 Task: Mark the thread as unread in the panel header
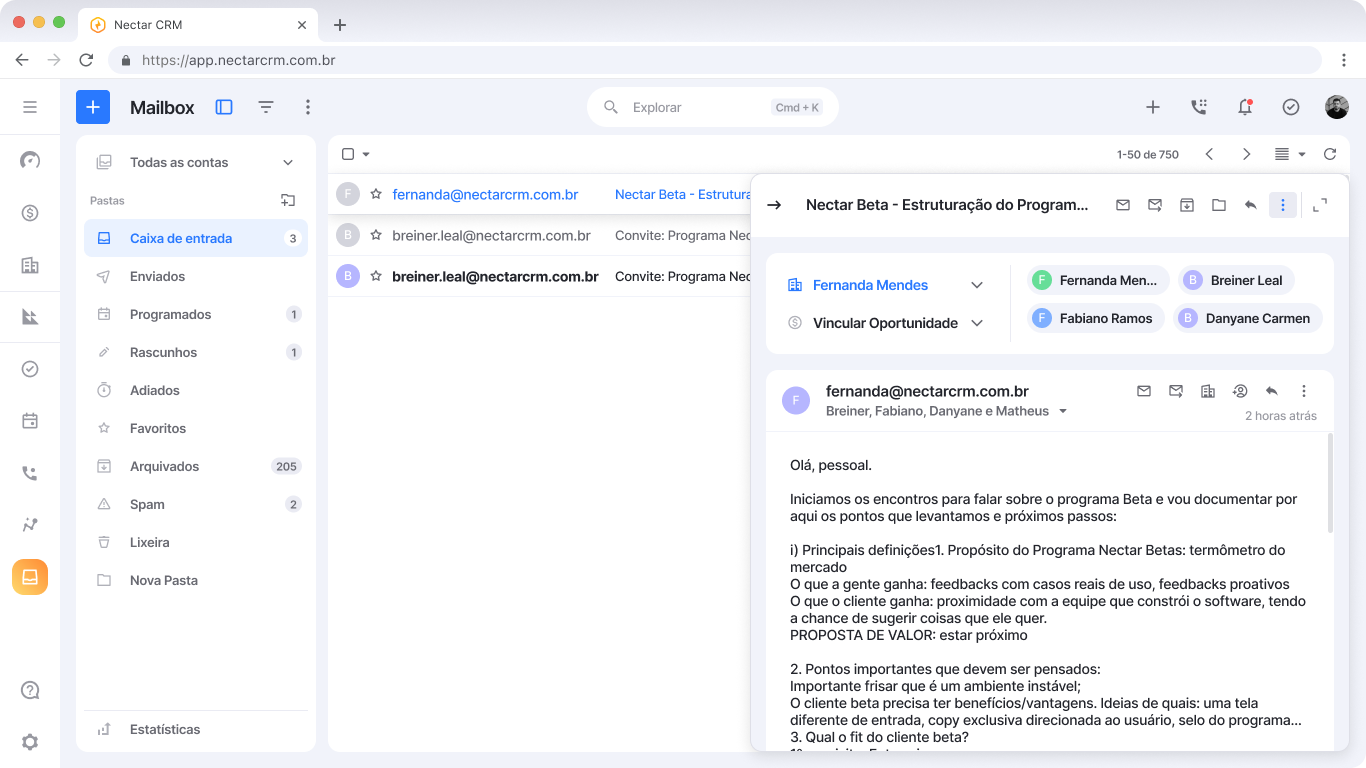click(1123, 205)
